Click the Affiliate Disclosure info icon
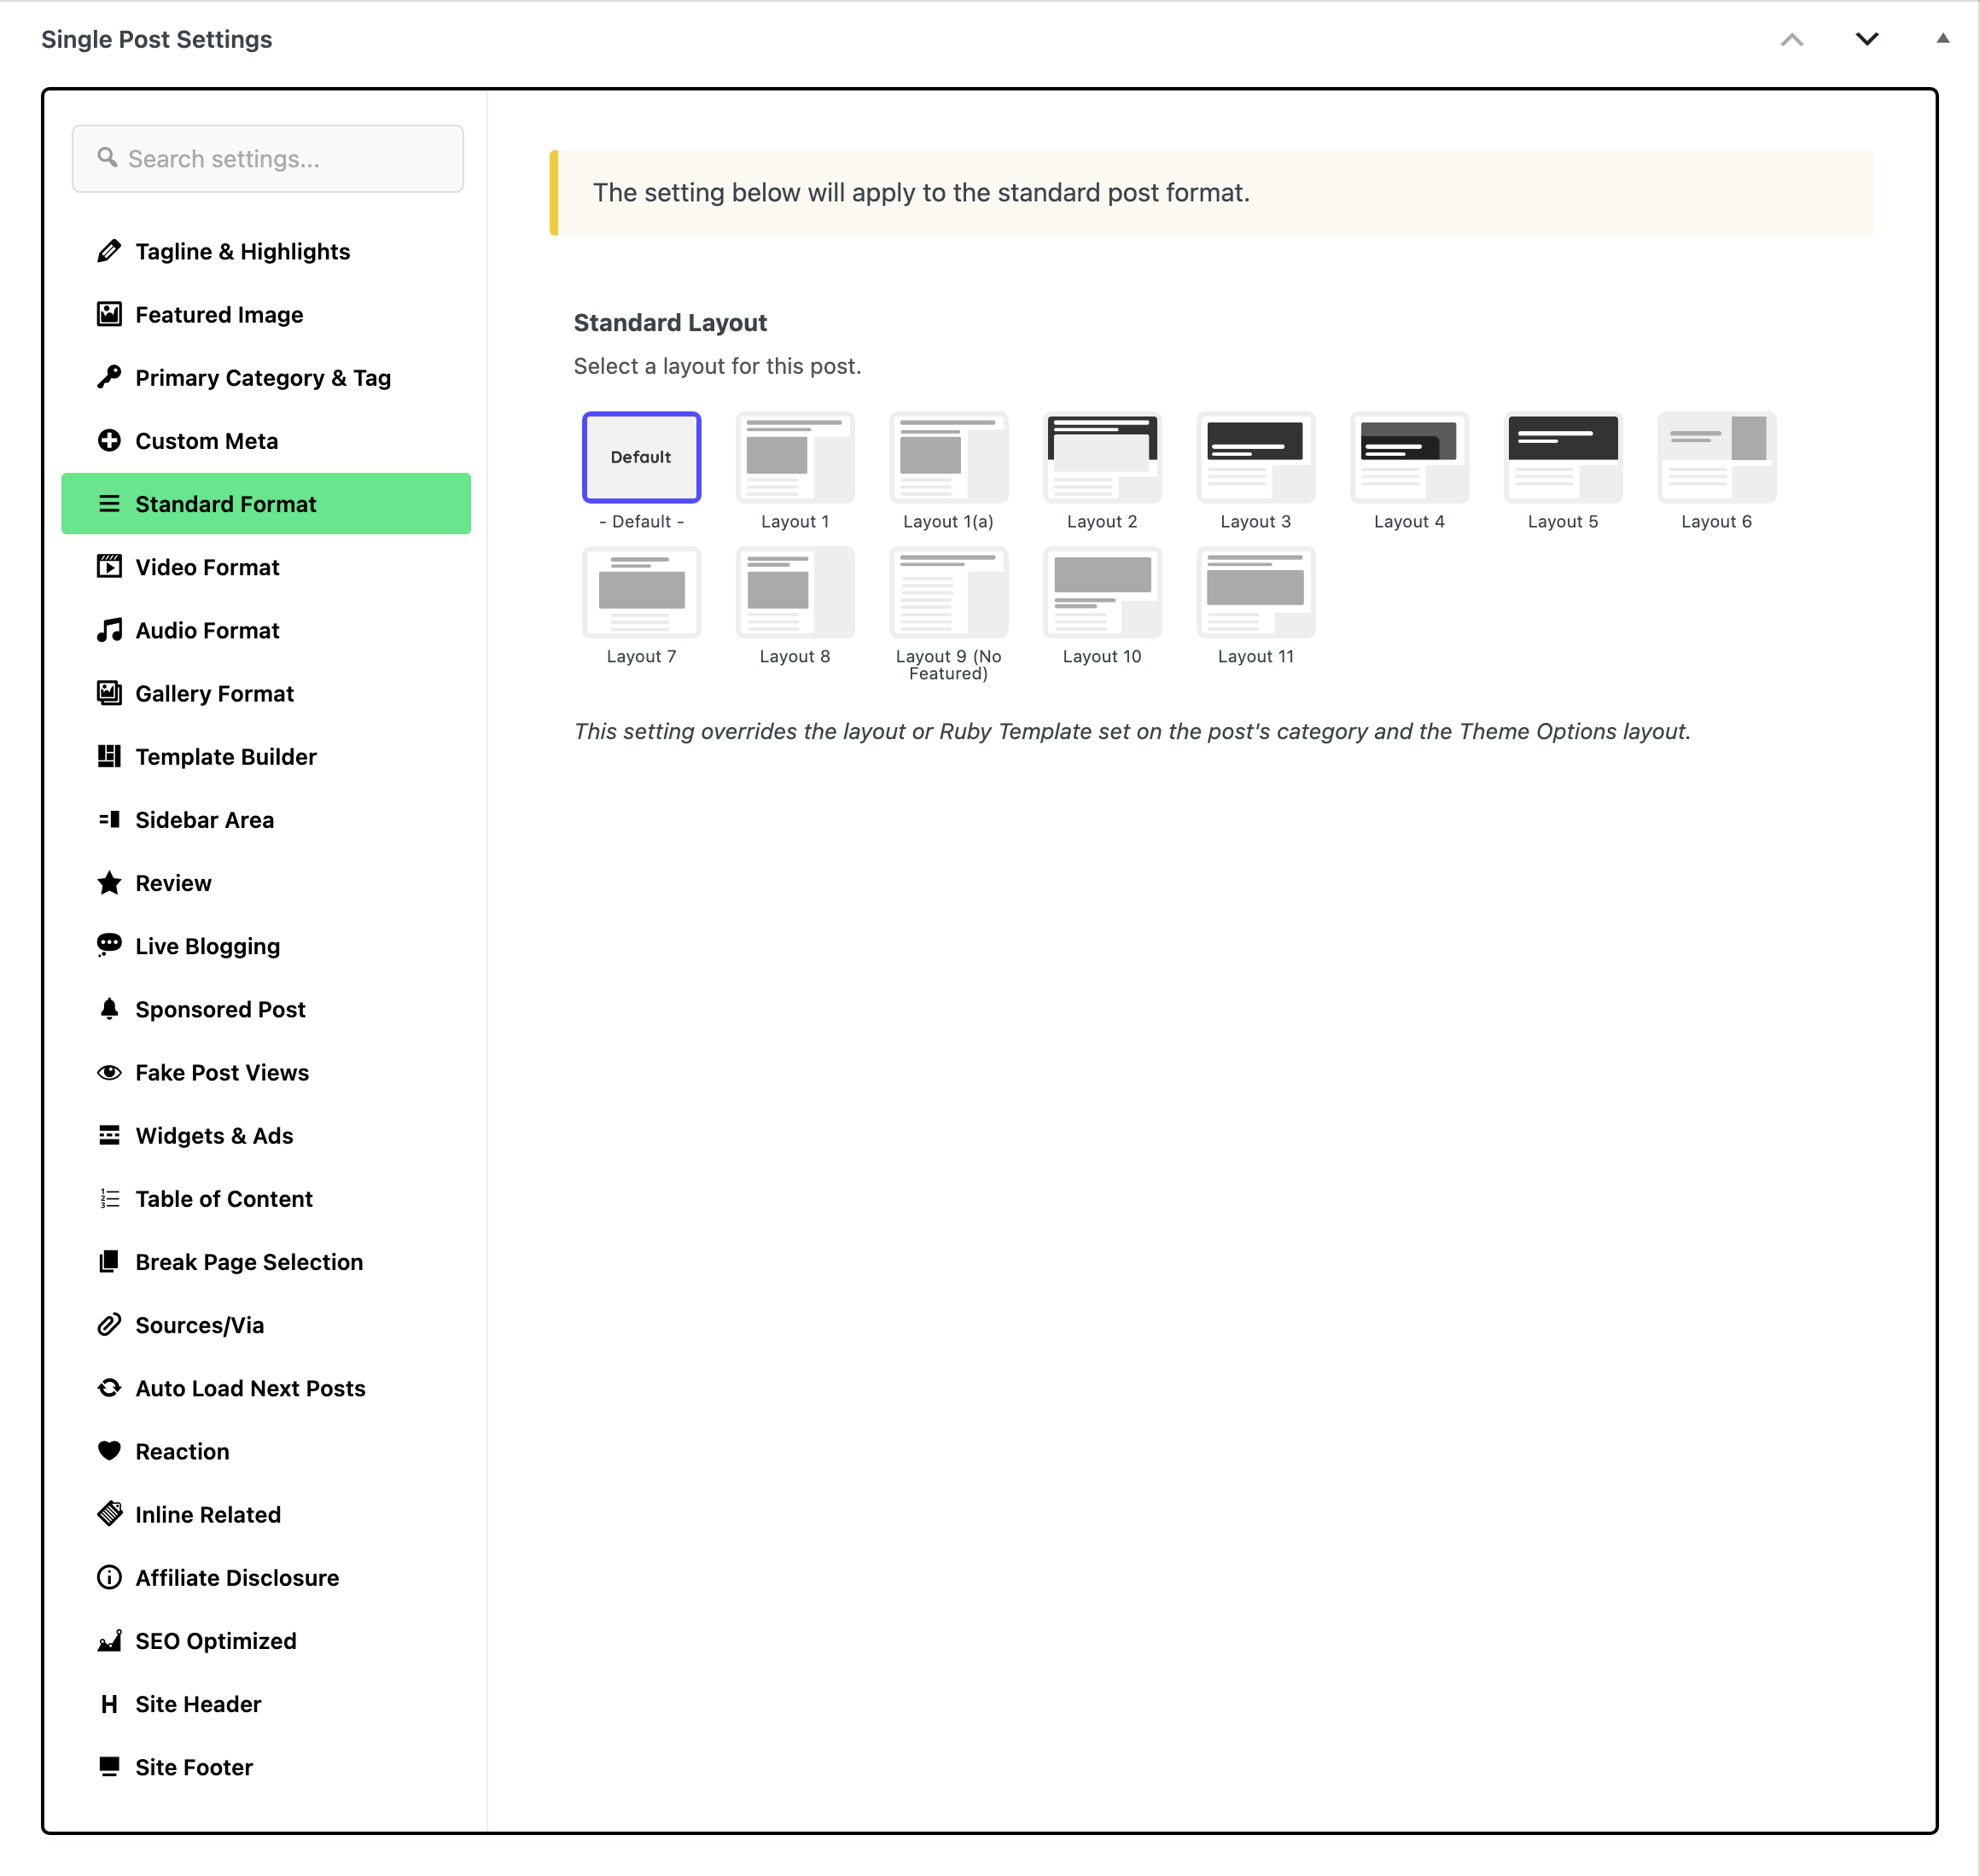Viewport: 1980px width, 1876px height. coord(109,1577)
